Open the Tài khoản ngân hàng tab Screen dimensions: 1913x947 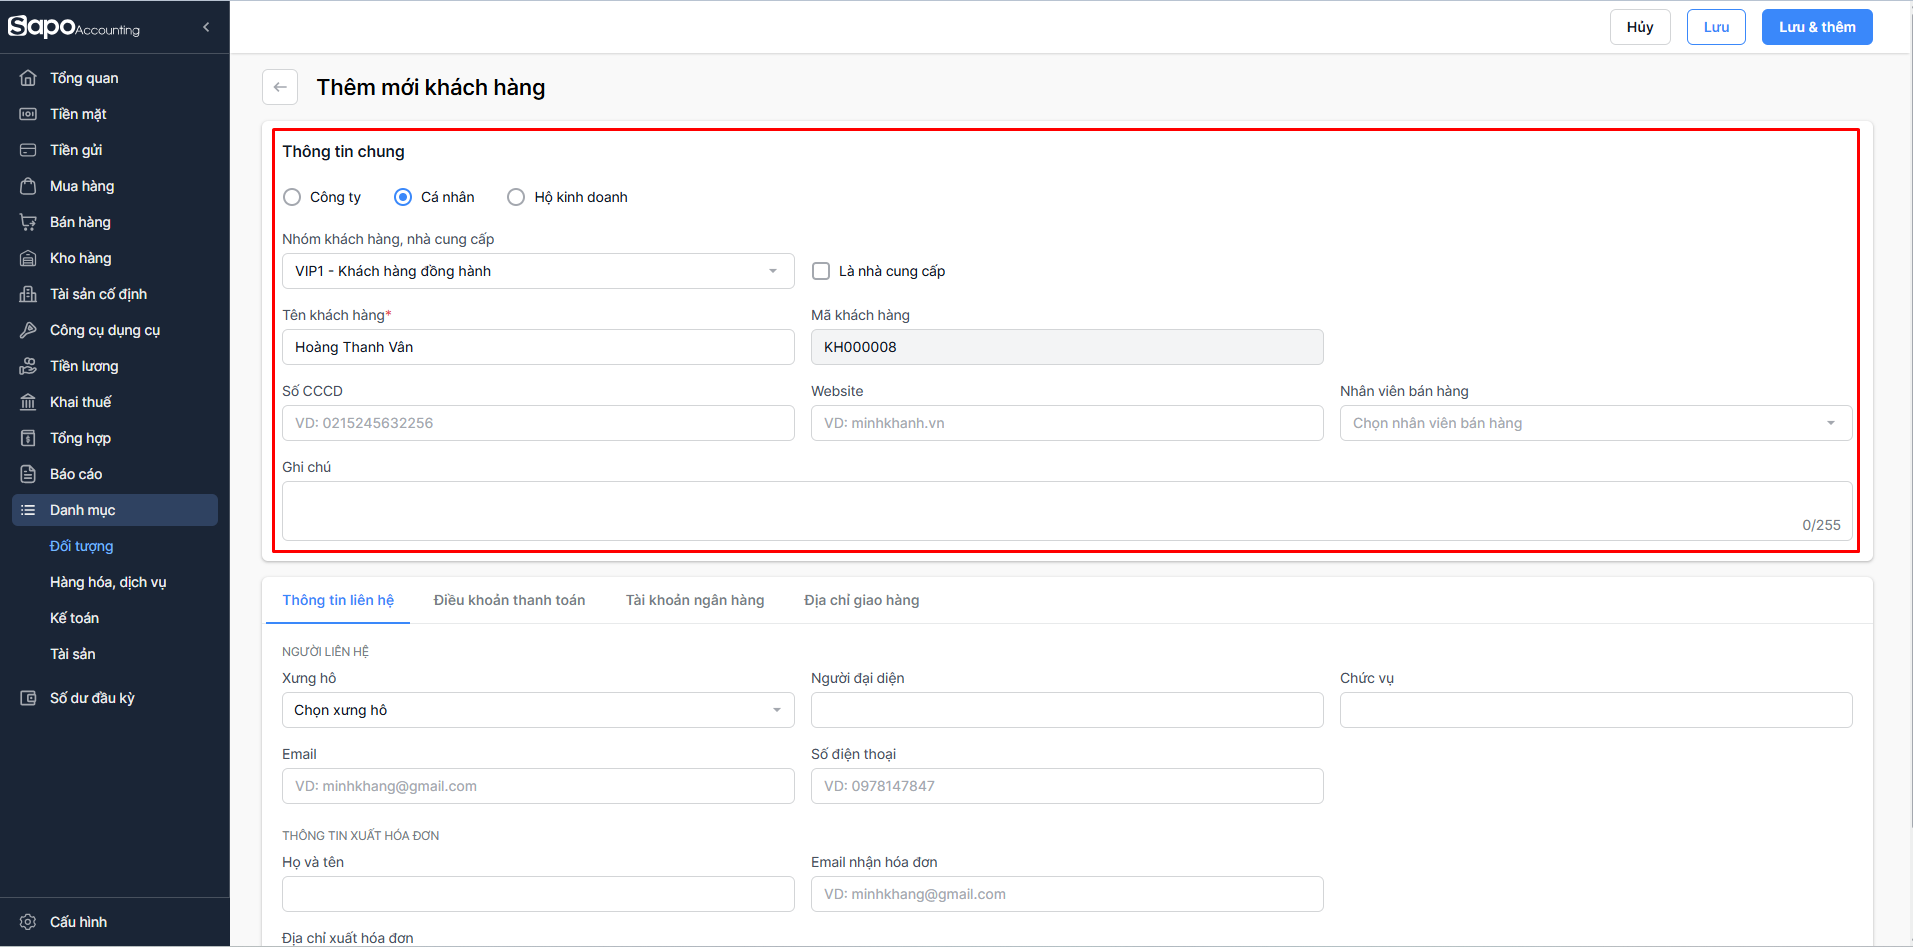695,600
